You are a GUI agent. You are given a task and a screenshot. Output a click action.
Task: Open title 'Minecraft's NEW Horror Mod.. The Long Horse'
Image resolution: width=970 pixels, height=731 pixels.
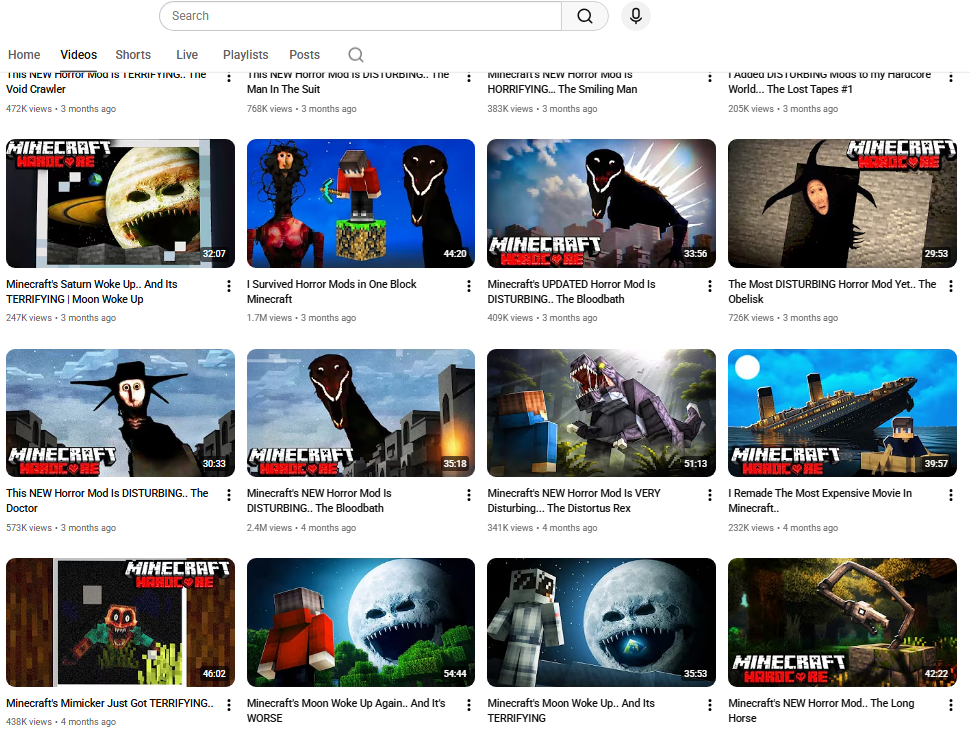(821, 711)
